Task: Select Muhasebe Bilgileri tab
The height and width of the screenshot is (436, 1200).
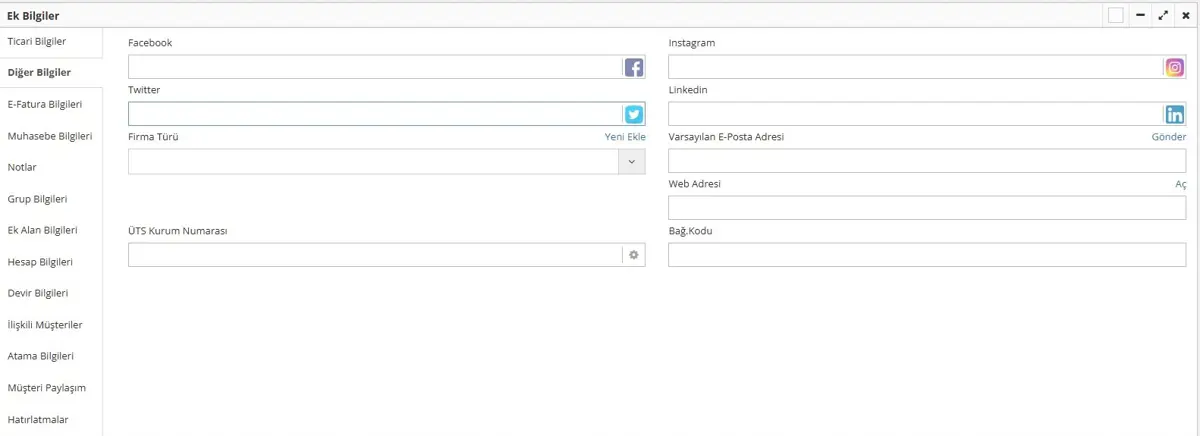Action: pyautogui.click(x=50, y=136)
